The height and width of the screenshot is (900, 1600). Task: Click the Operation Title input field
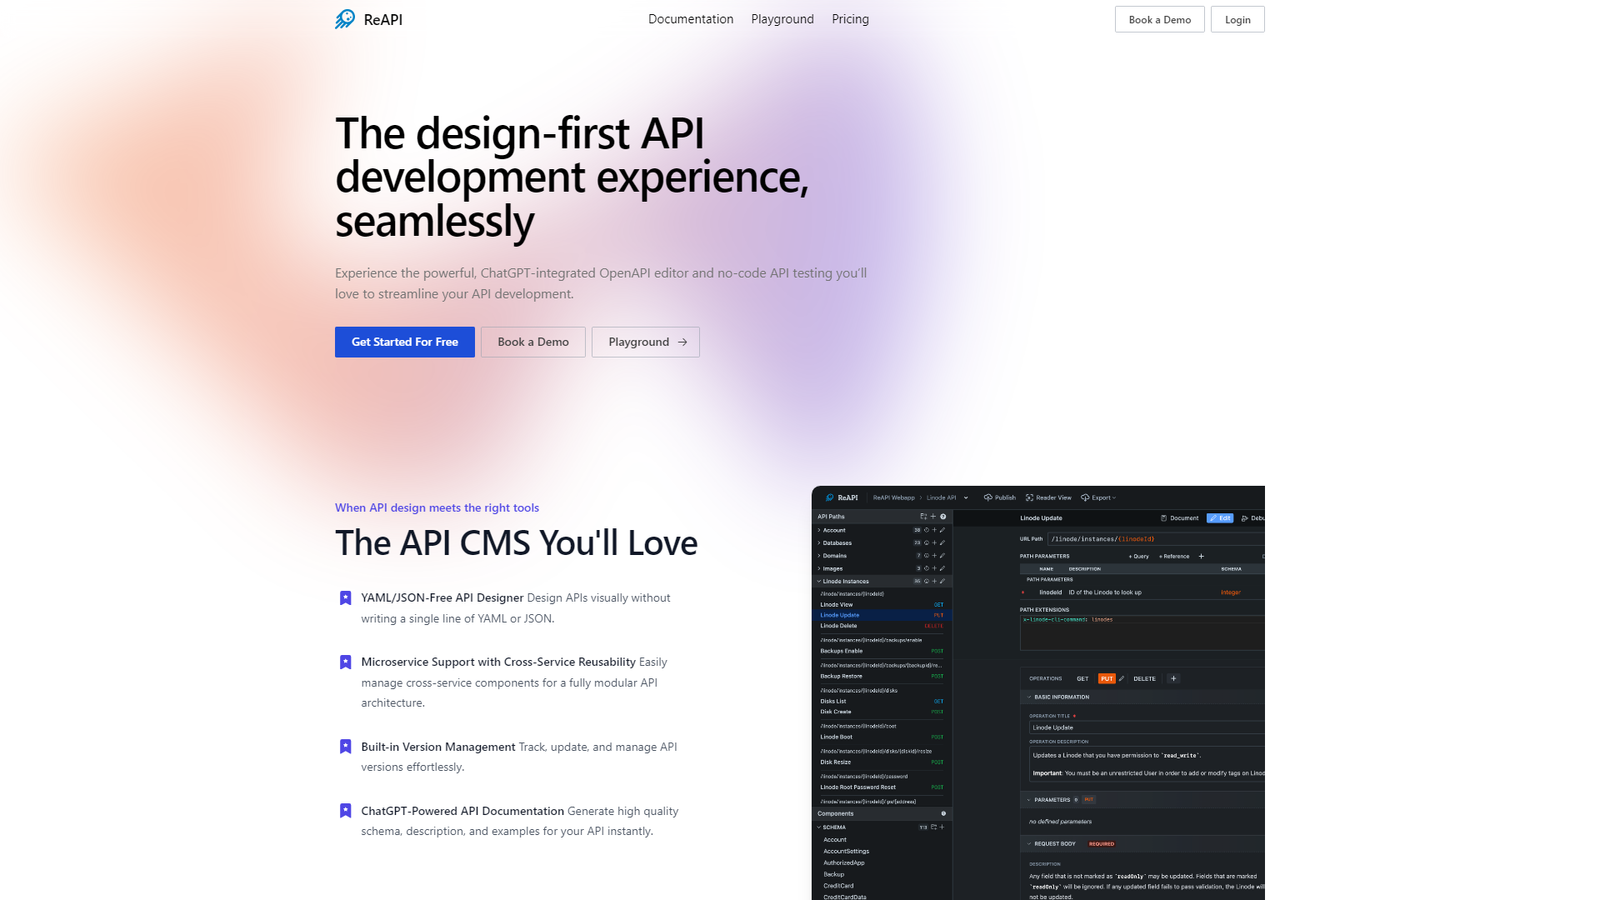(x=1147, y=728)
